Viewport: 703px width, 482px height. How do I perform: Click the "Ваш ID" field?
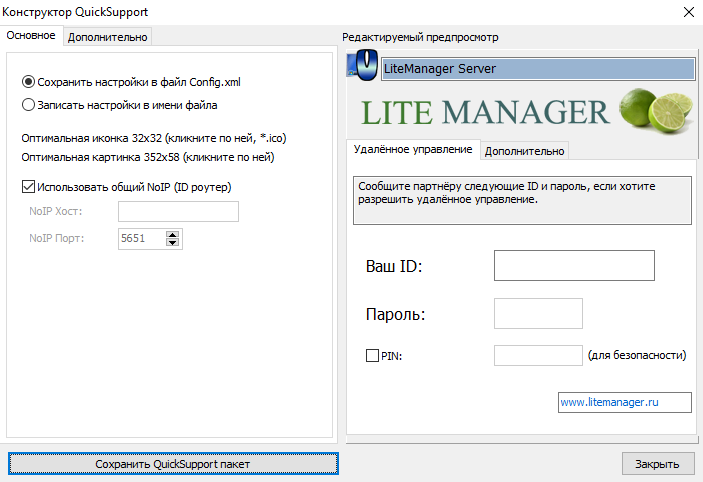(x=574, y=265)
